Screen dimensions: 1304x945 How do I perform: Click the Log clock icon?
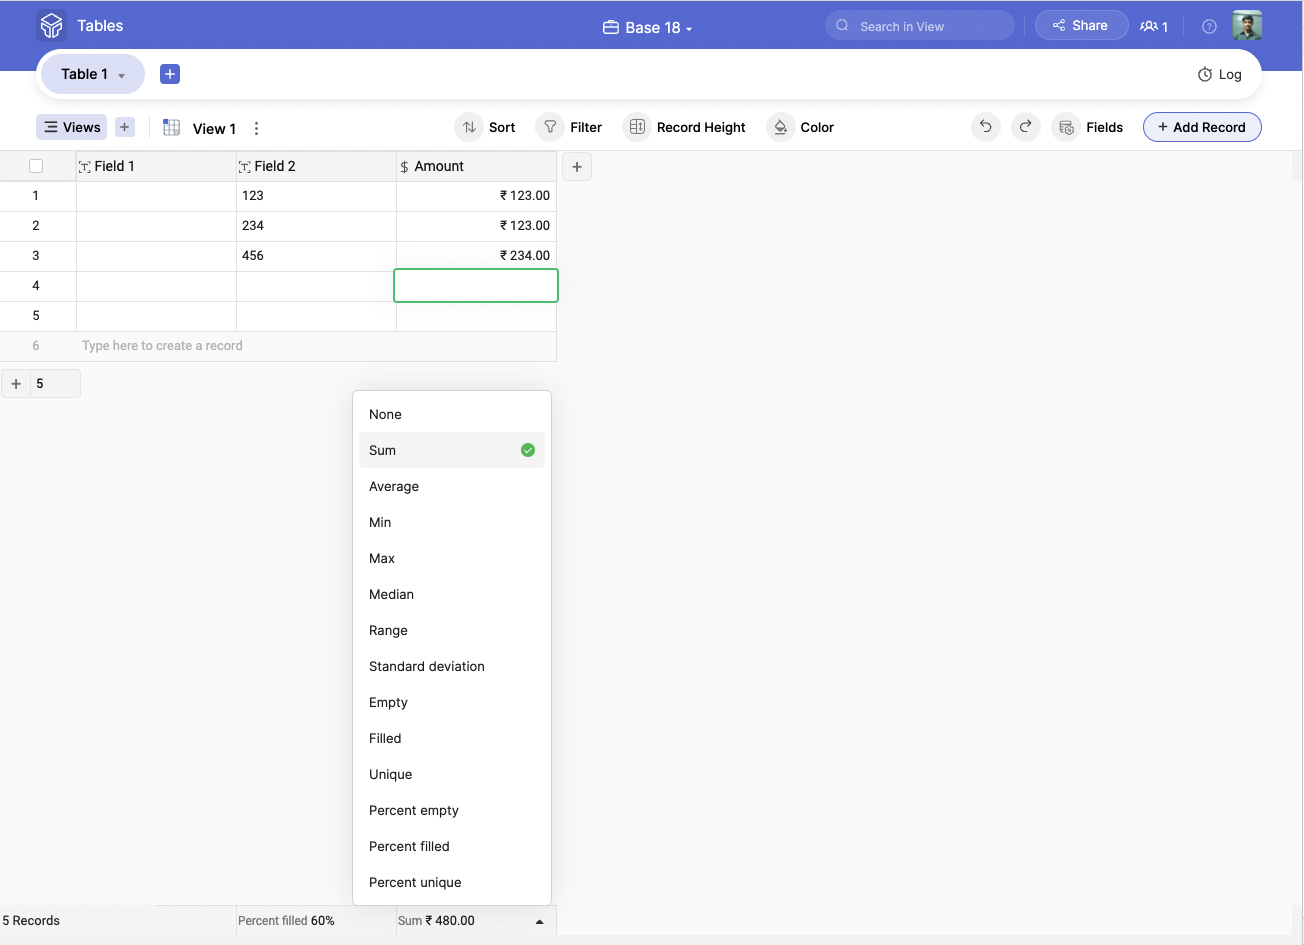1205,74
